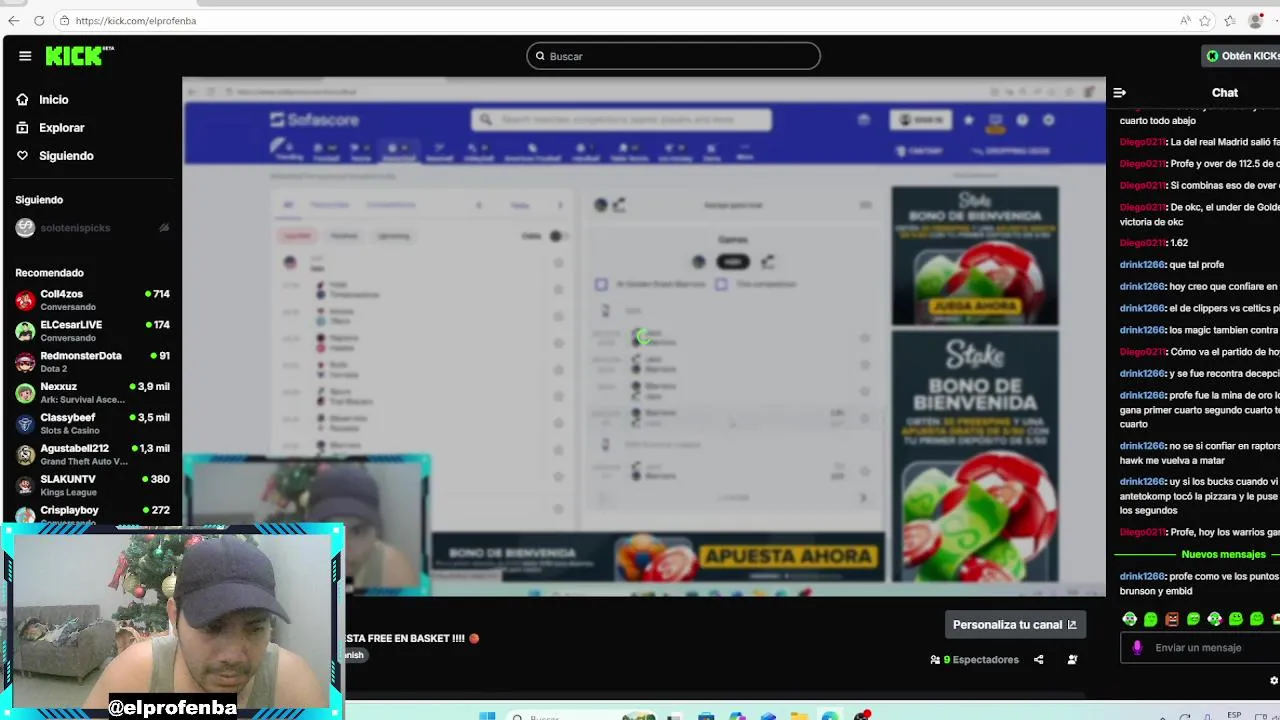Reload the page with refresh icon

(39, 20)
